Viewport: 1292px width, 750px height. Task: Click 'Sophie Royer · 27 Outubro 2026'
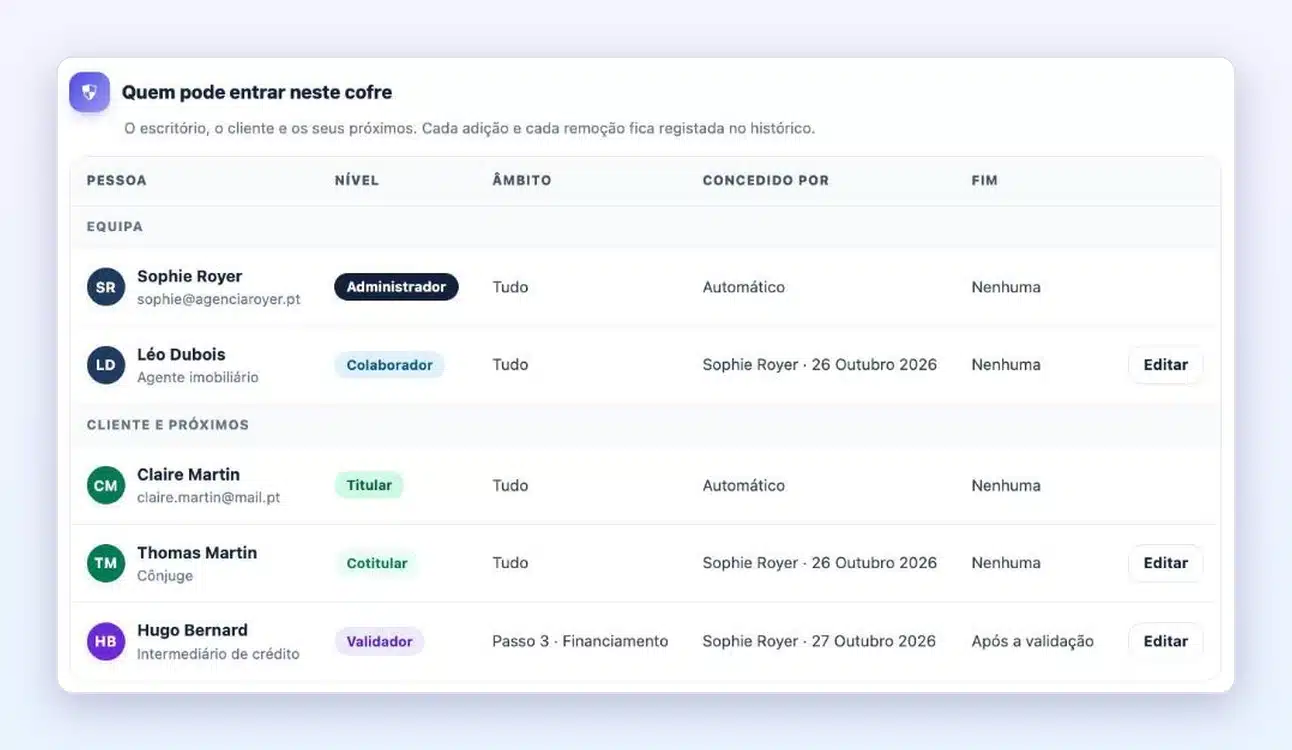(819, 641)
